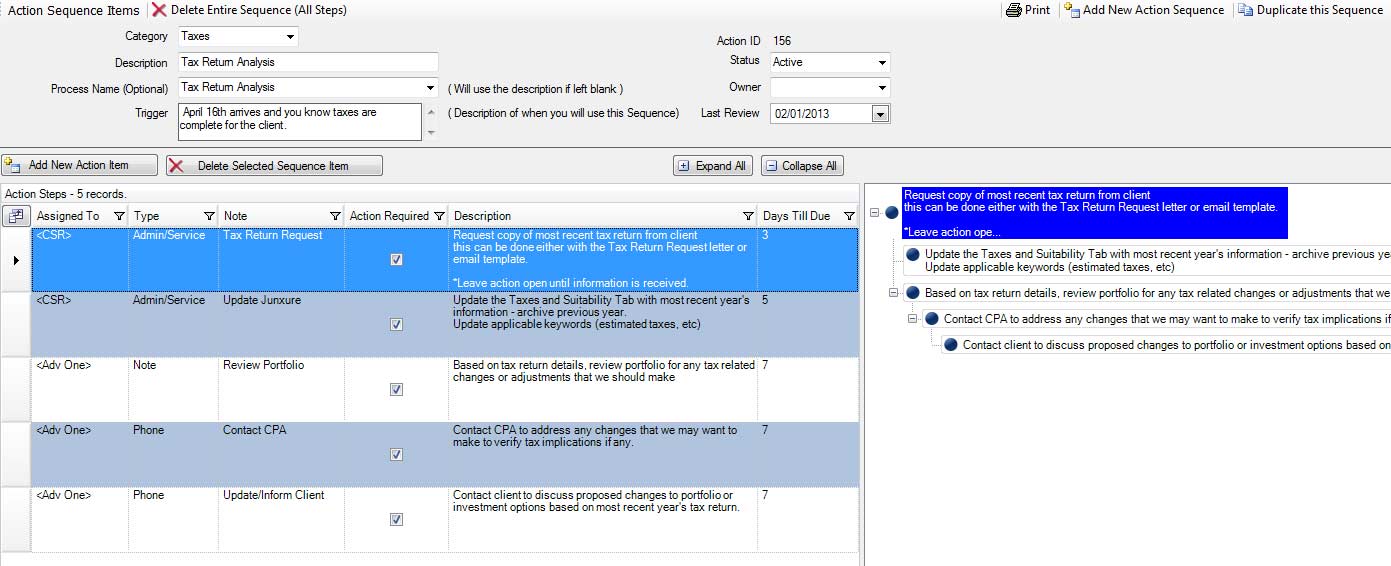Click the row selector arrow for Tax Return Request
1391x566 pixels.
(x=16, y=260)
